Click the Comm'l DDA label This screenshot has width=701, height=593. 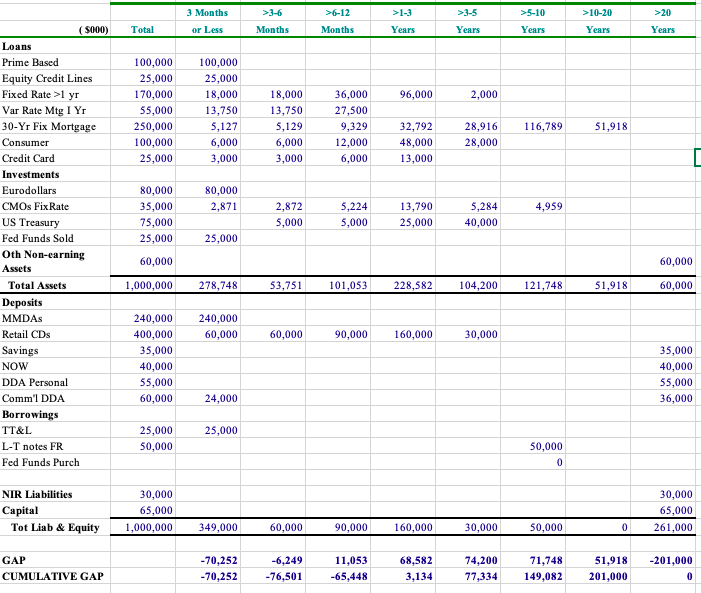(x=33, y=398)
